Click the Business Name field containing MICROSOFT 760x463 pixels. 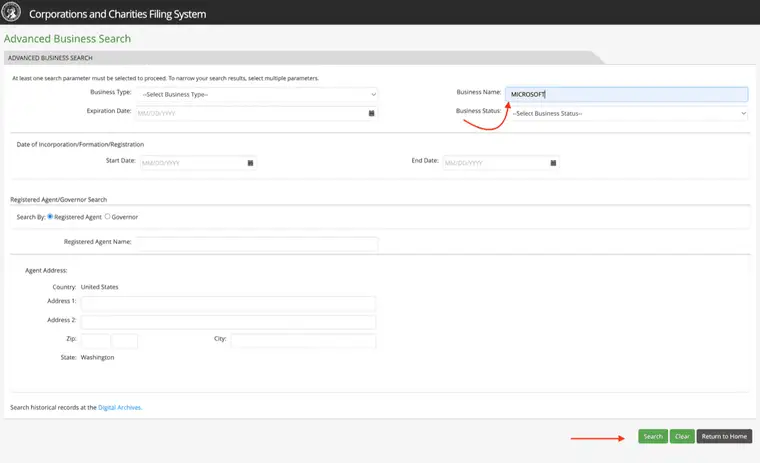[x=627, y=94]
